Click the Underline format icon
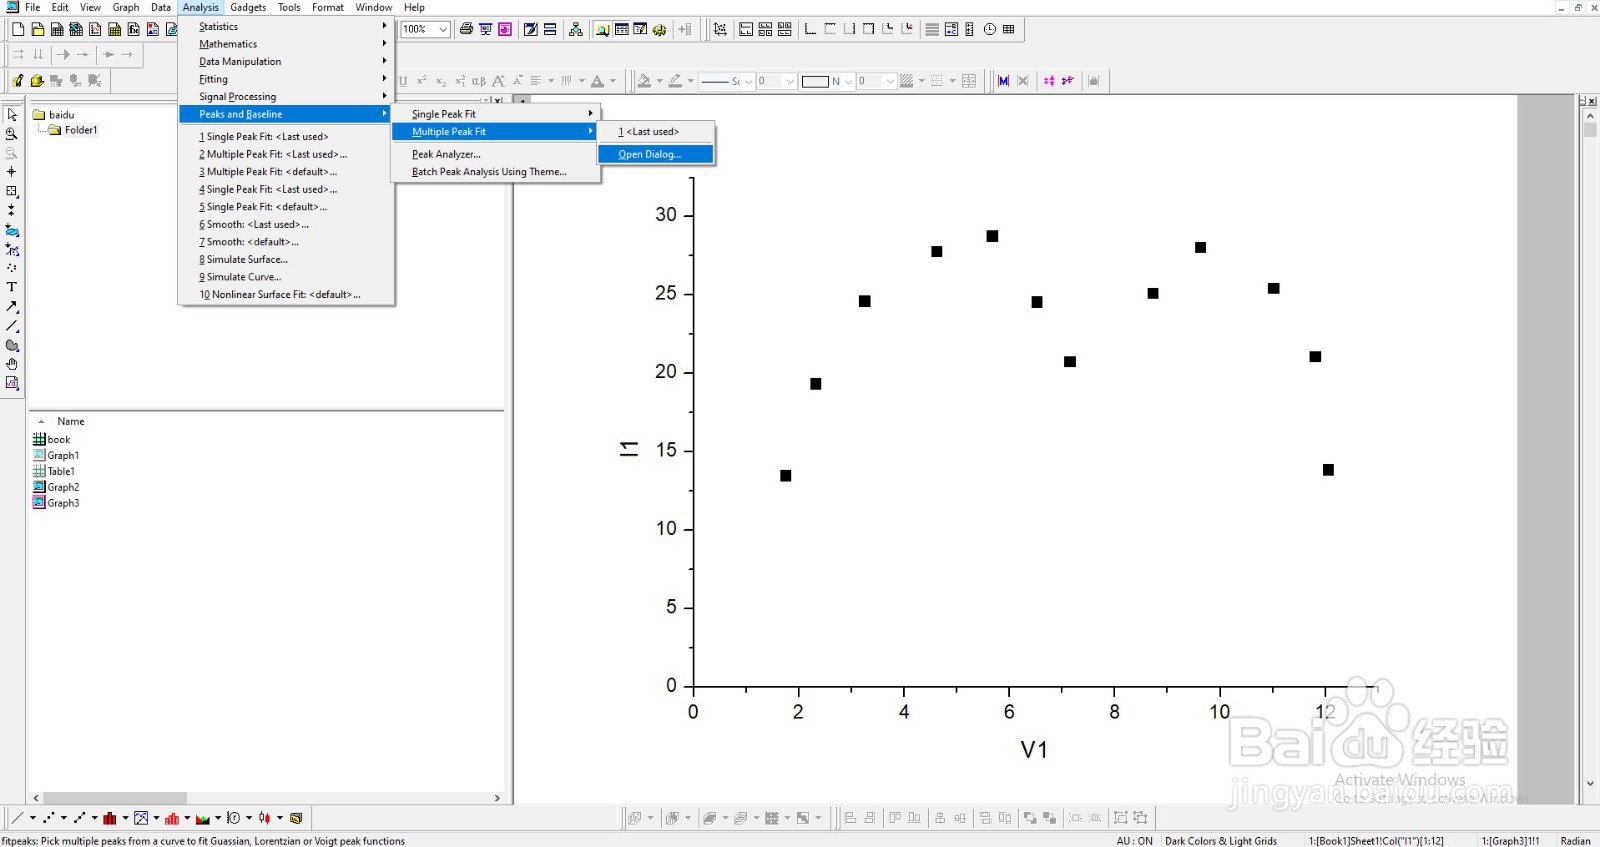Screen dimensions: 1600x847 click(403, 81)
